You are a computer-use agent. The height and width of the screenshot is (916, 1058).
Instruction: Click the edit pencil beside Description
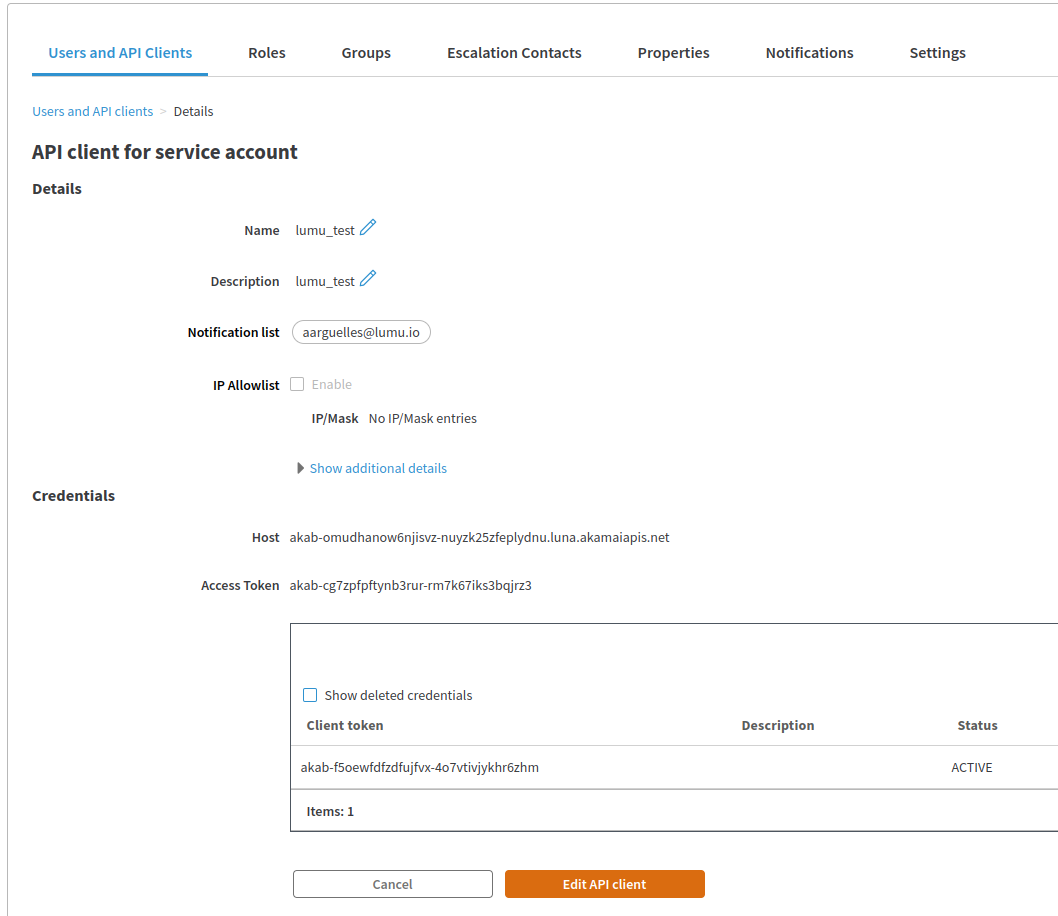point(368,279)
